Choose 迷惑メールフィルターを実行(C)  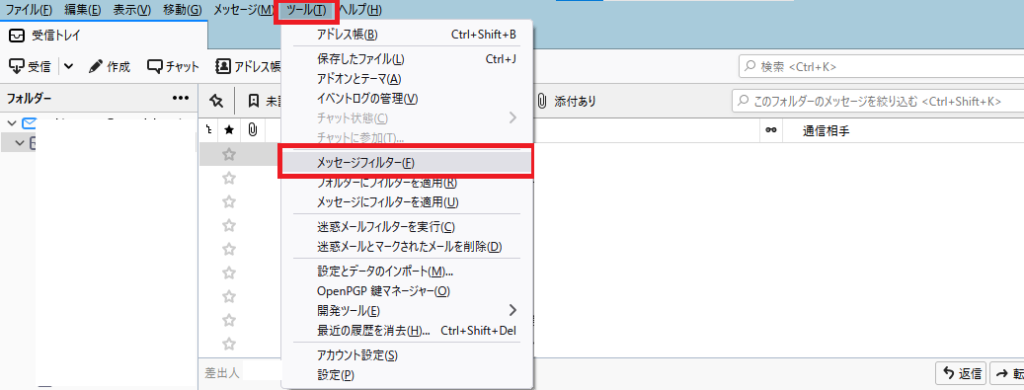407,227
